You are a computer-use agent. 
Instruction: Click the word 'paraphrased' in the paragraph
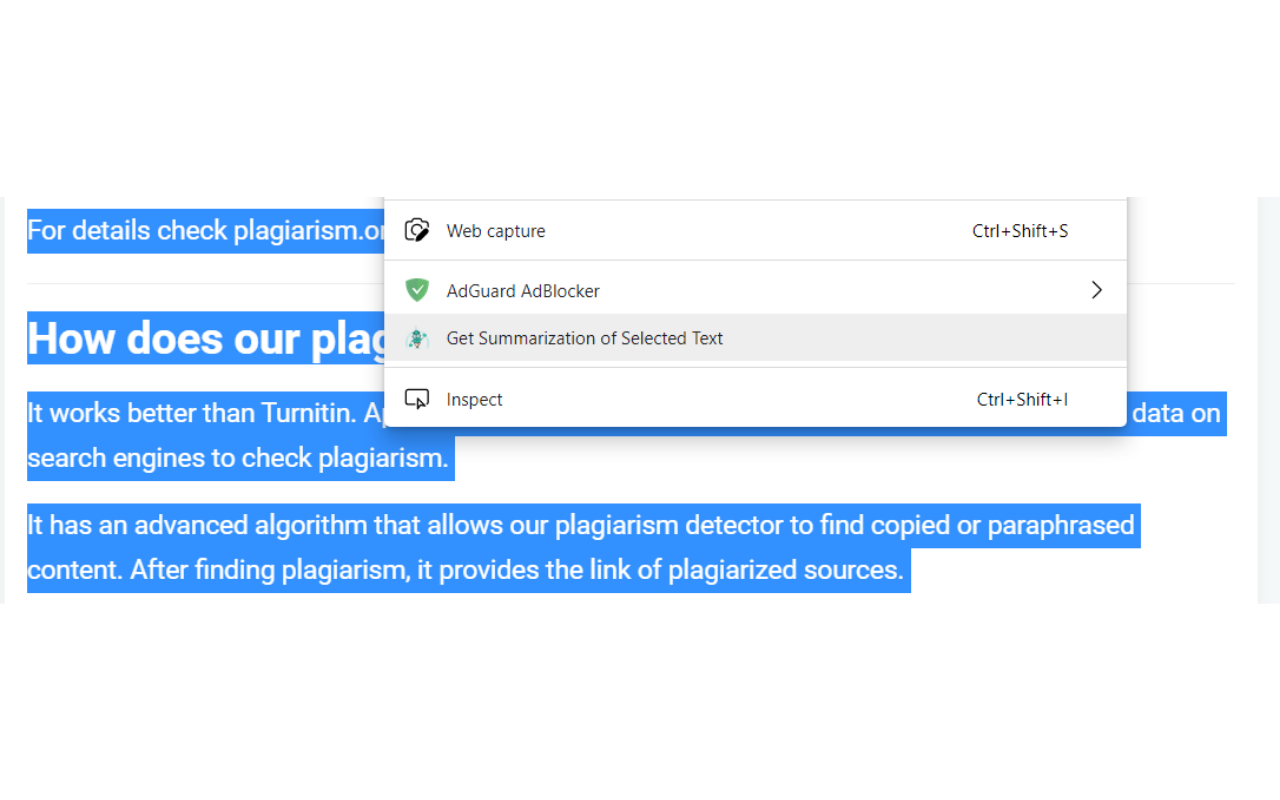tap(1061, 525)
